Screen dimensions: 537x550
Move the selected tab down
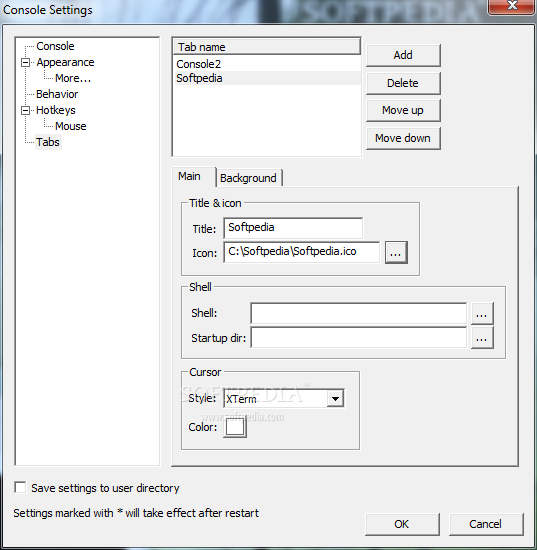click(x=403, y=138)
